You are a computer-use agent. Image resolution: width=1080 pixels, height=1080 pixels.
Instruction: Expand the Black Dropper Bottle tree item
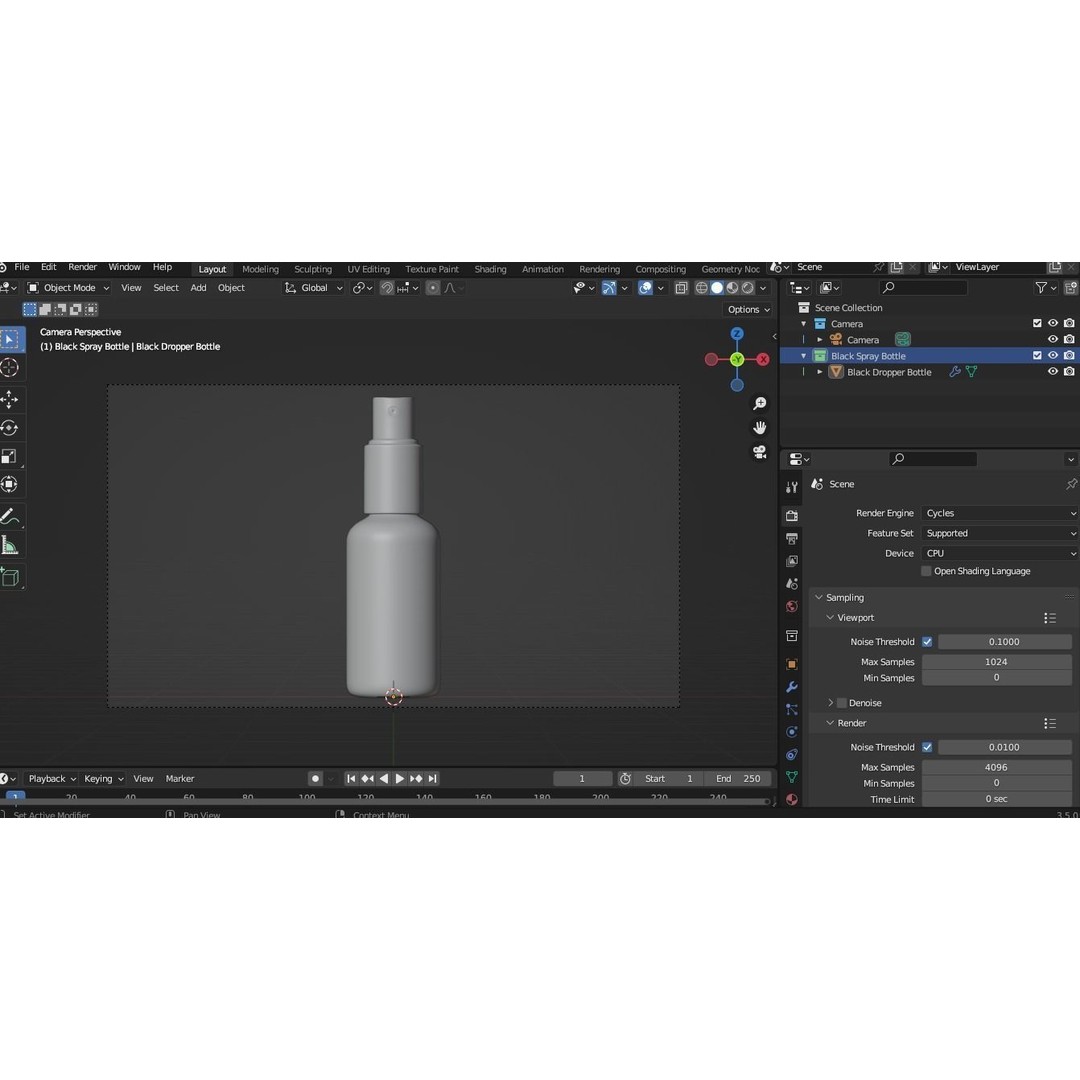pyautogui.click(x=820, y=372)
